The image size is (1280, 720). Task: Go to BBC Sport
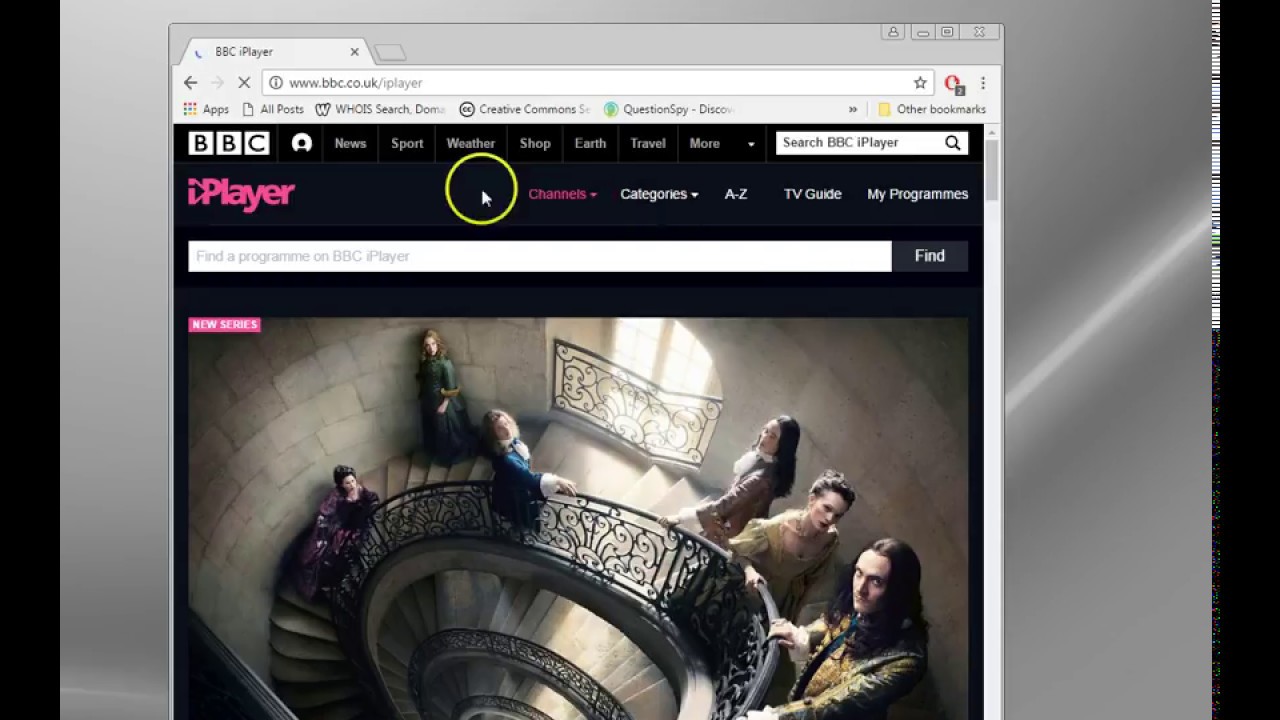pyautogui.click(x=407, y=143)
